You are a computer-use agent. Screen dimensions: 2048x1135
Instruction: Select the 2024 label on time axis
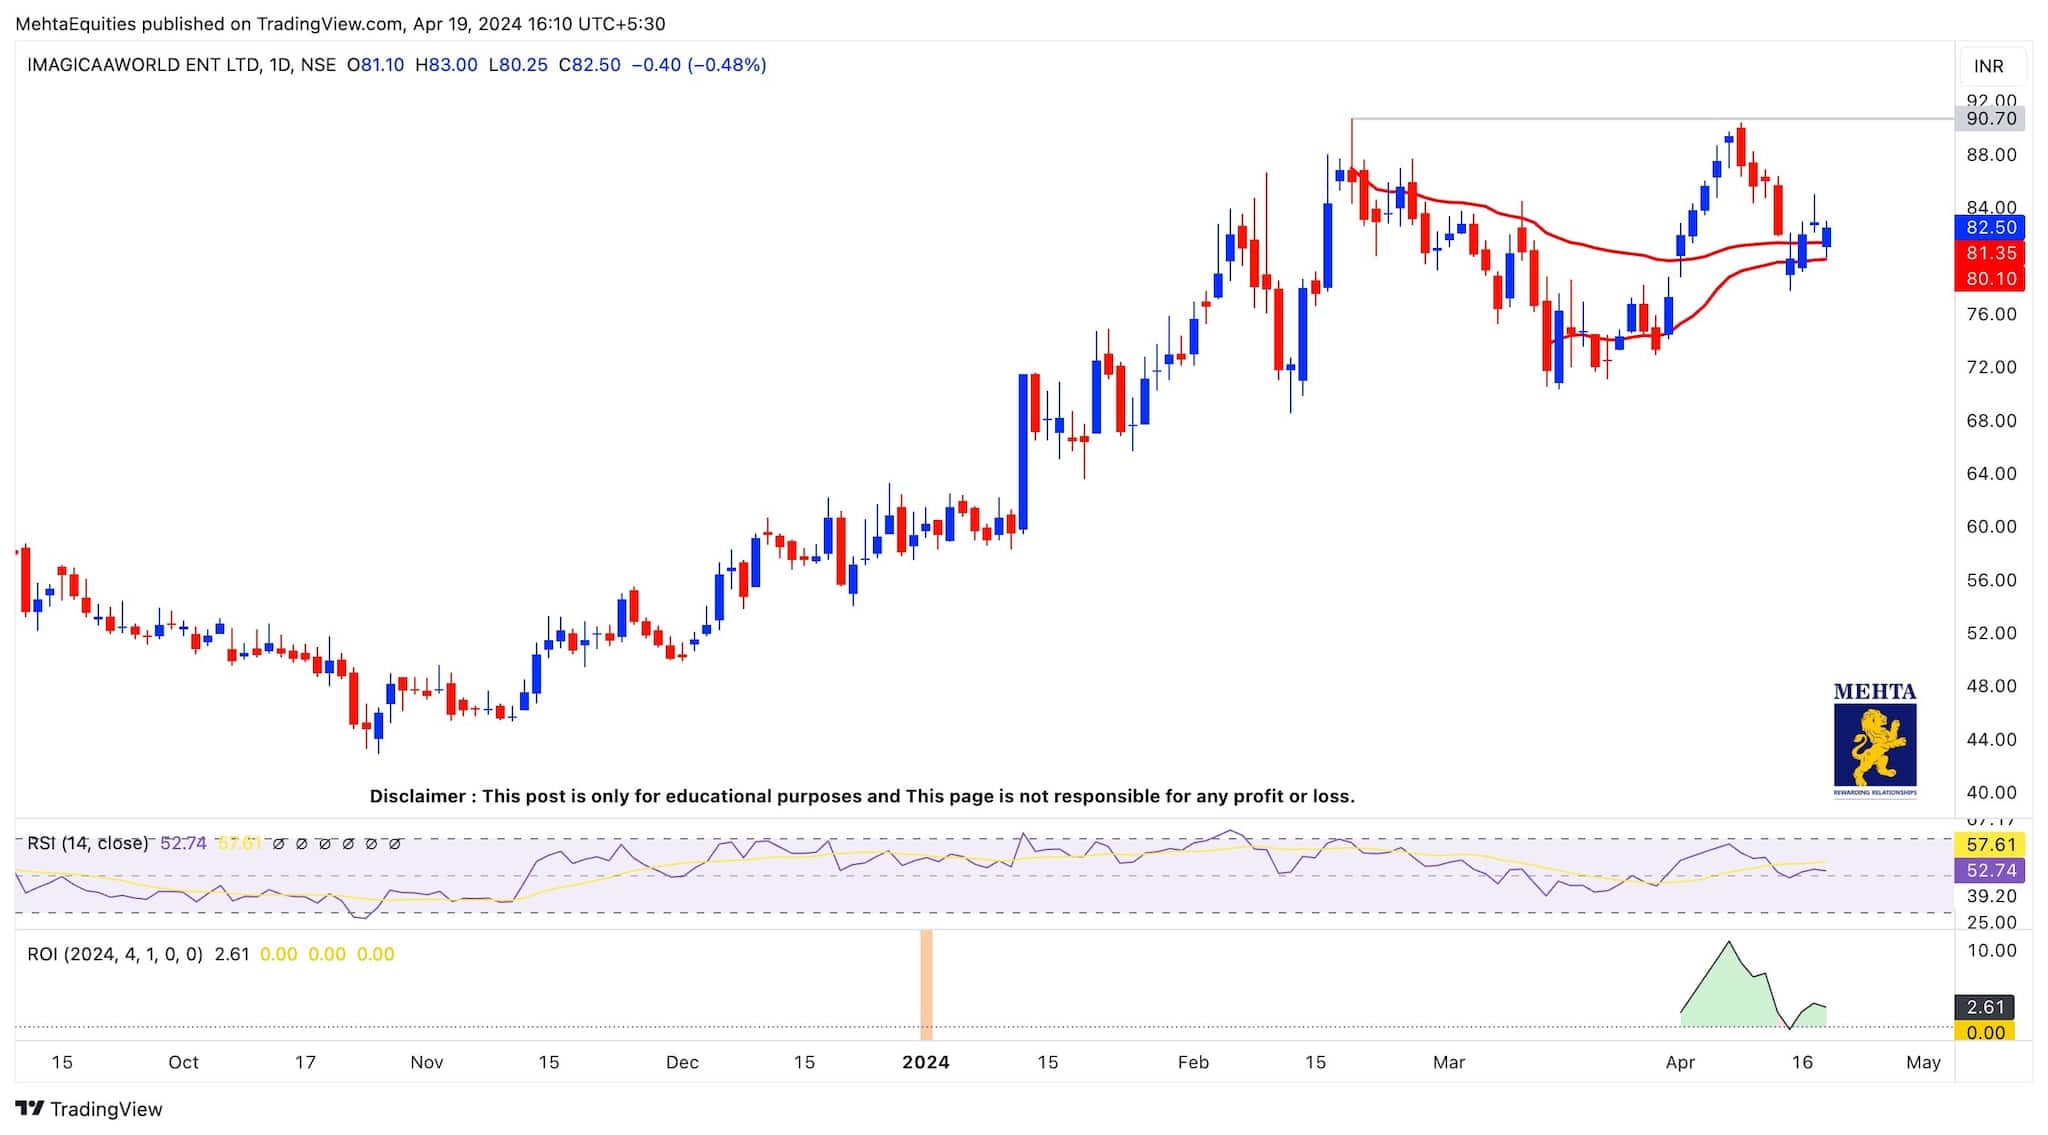[925, 1062]
